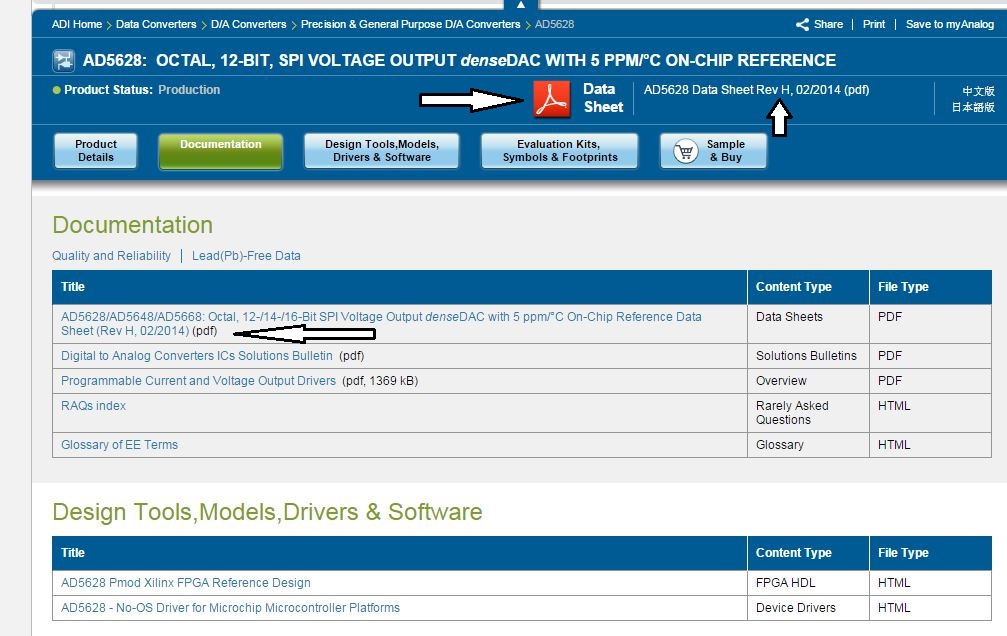Select the Documentation tab
The width and height of the screenshot is (1007, 636).
pyautogui.click(x=220, y=151)
